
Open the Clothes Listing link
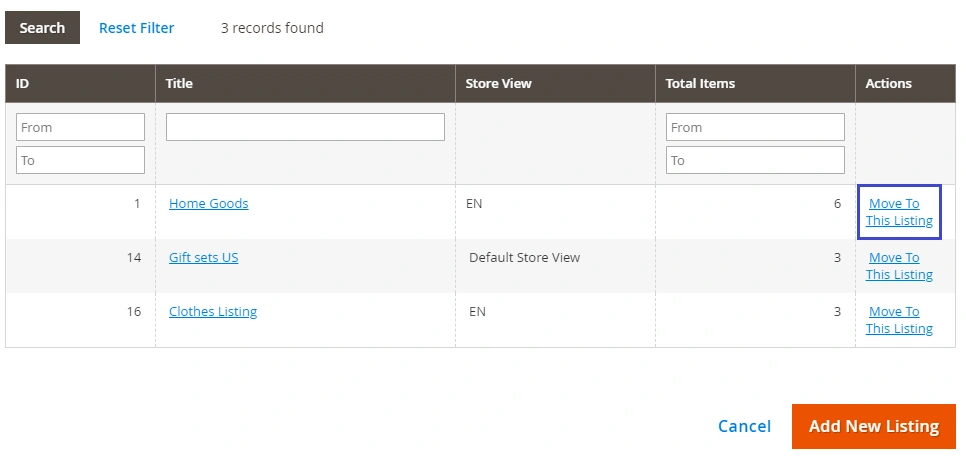tap(212, 312)
